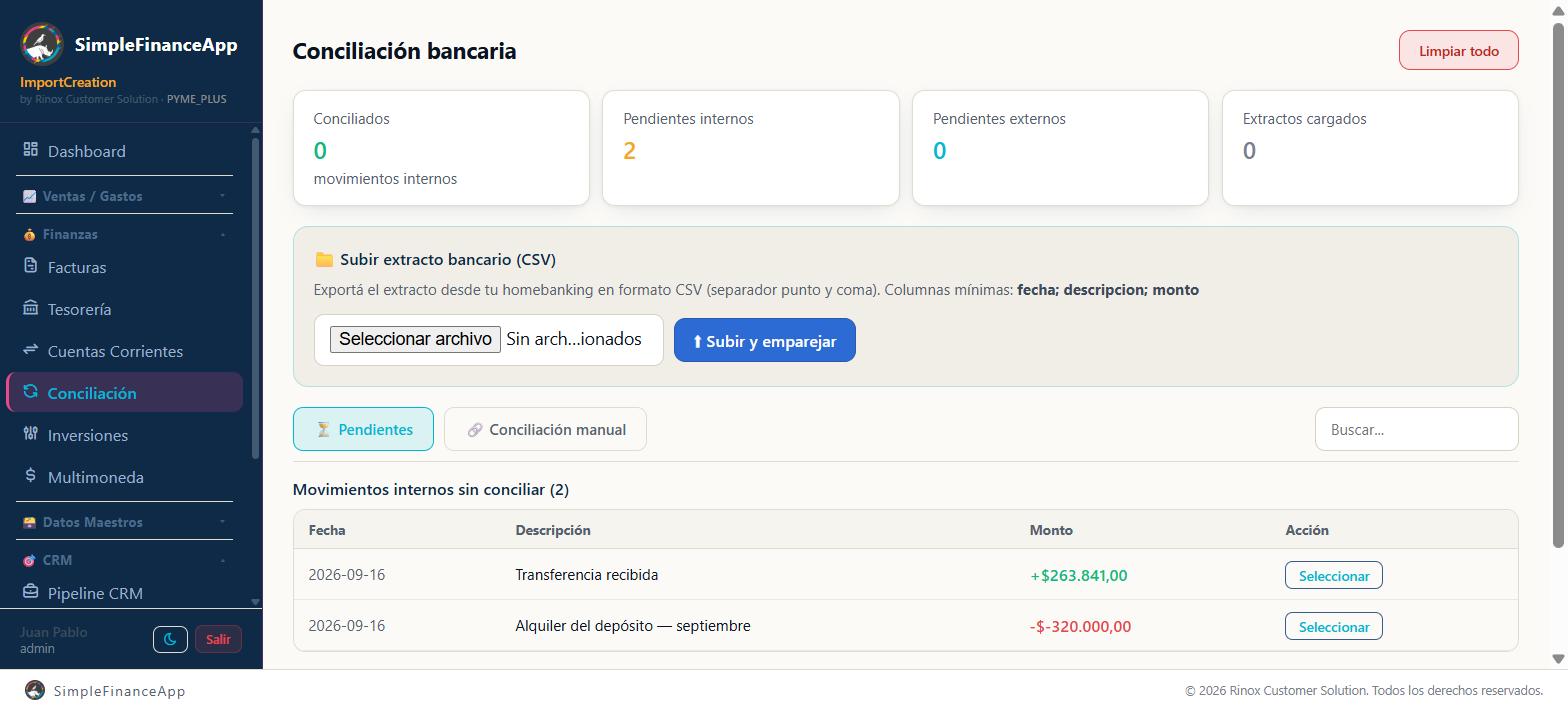This screenshot has height=710, width=1568.
Task: Click the Juan Pablo user name
Action: (53, 632)
